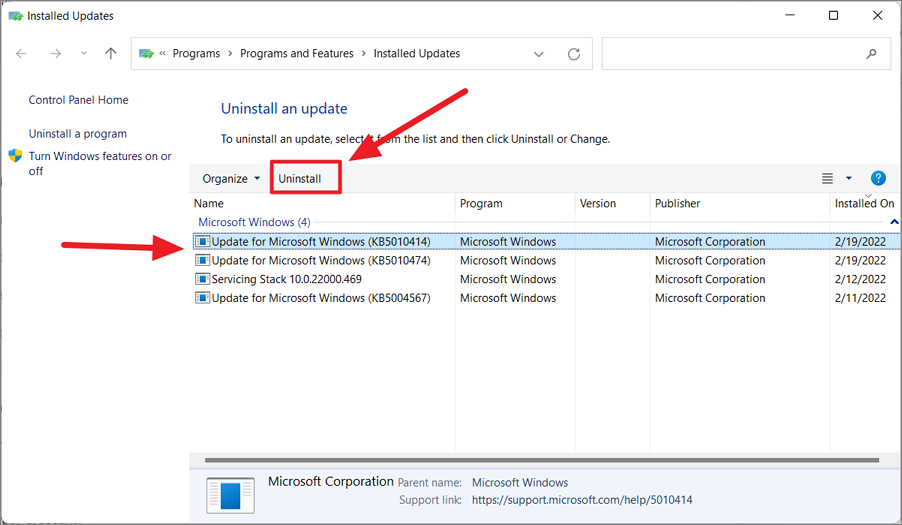Image resolution: width=902 pixels, height=525 pixels.
Task: Collapse the Microsoft Windows (4) group
Action: pos(894,222)
